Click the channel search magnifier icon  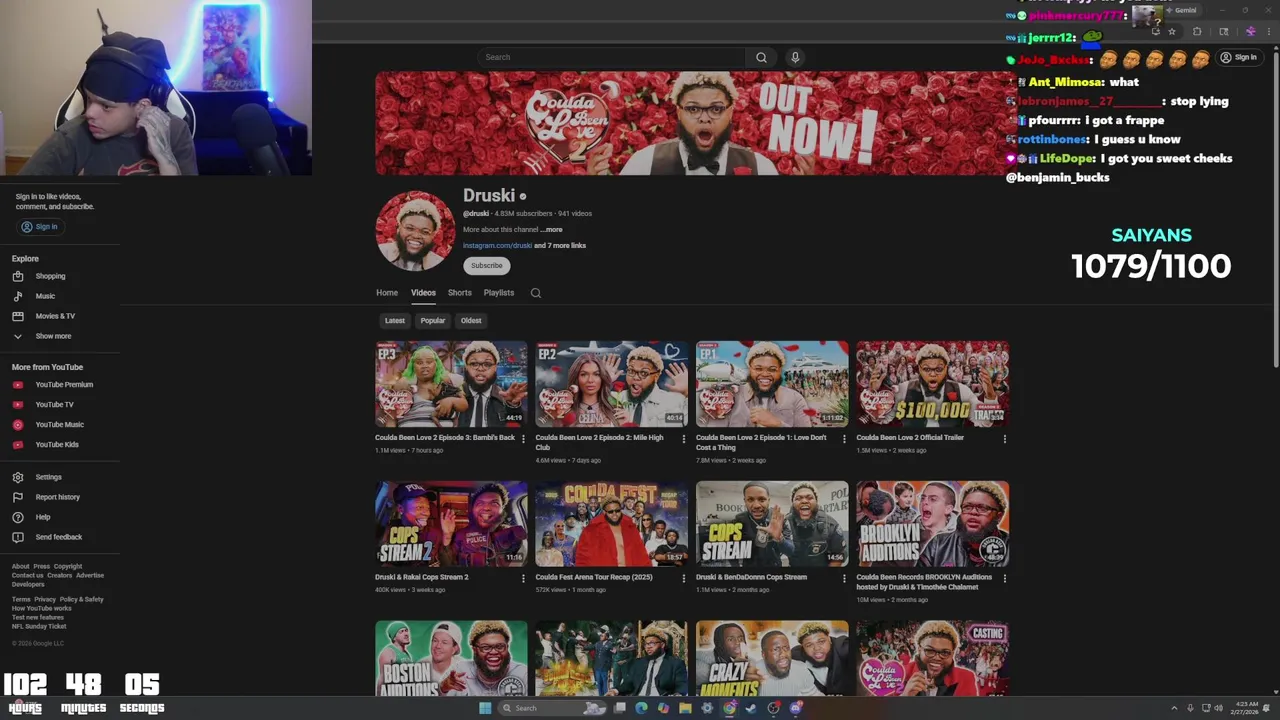tap(536, 293)
